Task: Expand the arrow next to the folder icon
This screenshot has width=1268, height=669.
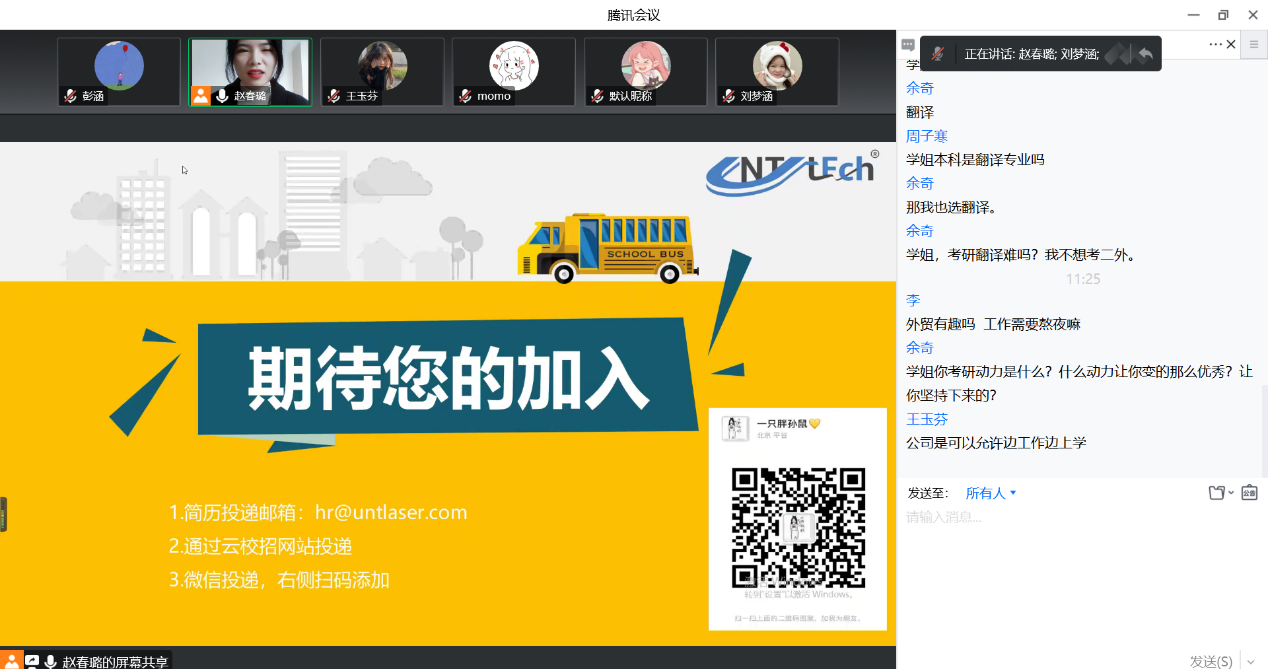Action: [1231, 493]
